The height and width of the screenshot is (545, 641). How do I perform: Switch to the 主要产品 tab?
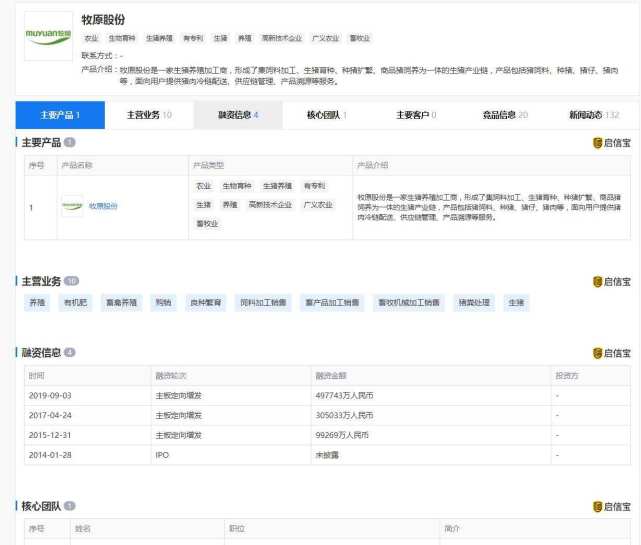tap(60, 115)
